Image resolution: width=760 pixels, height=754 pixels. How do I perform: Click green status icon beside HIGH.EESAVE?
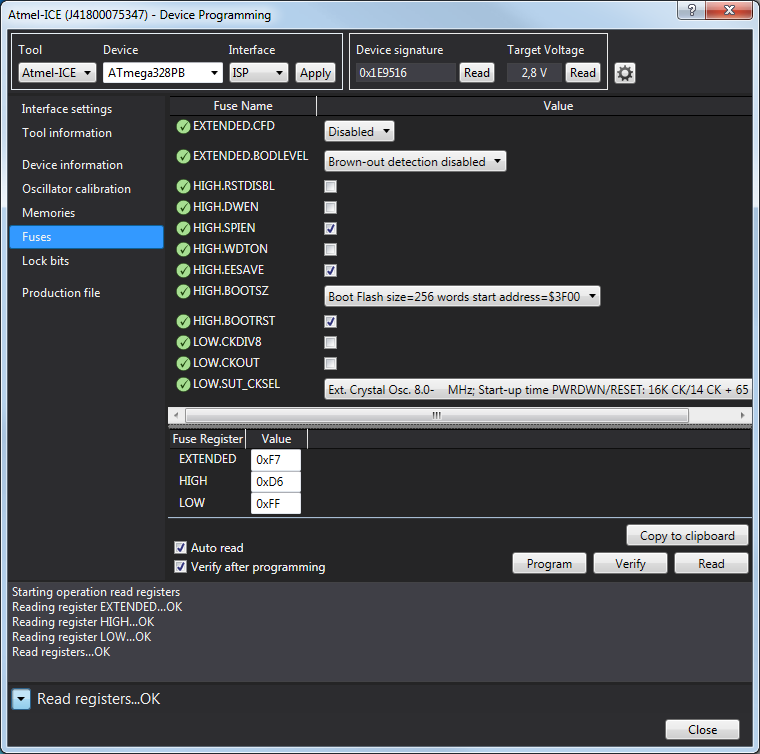[x=183, y=270]
